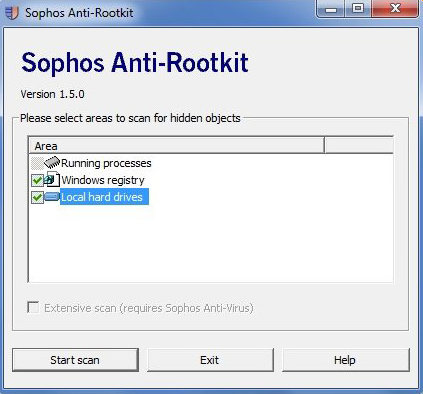Toggle the Running processes checkbox

click(x=37, y=163)
